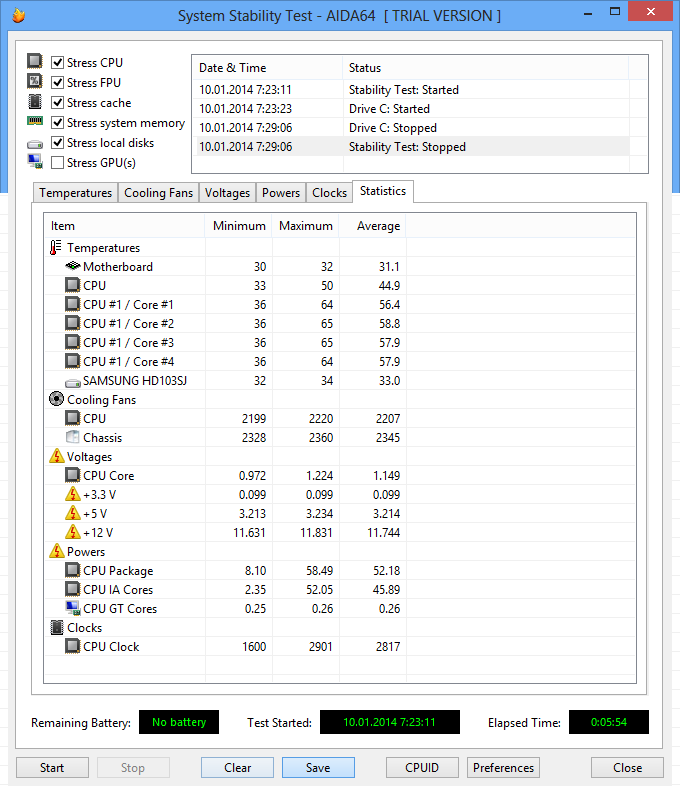Disable the Stress local disks option
This screenshot has height=794, width=680.
point(58,143)
